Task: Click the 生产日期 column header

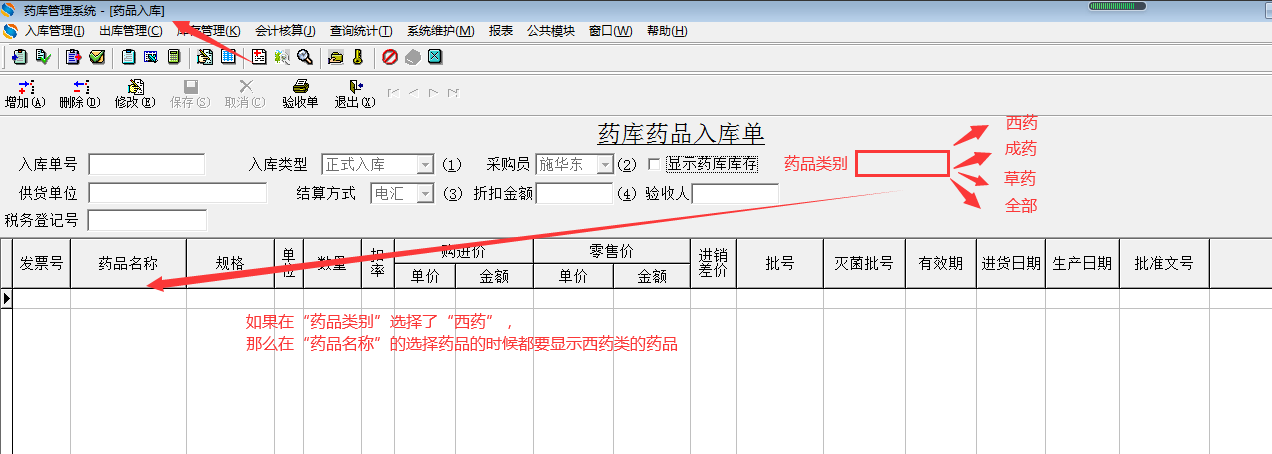Action: (1082, 264)
